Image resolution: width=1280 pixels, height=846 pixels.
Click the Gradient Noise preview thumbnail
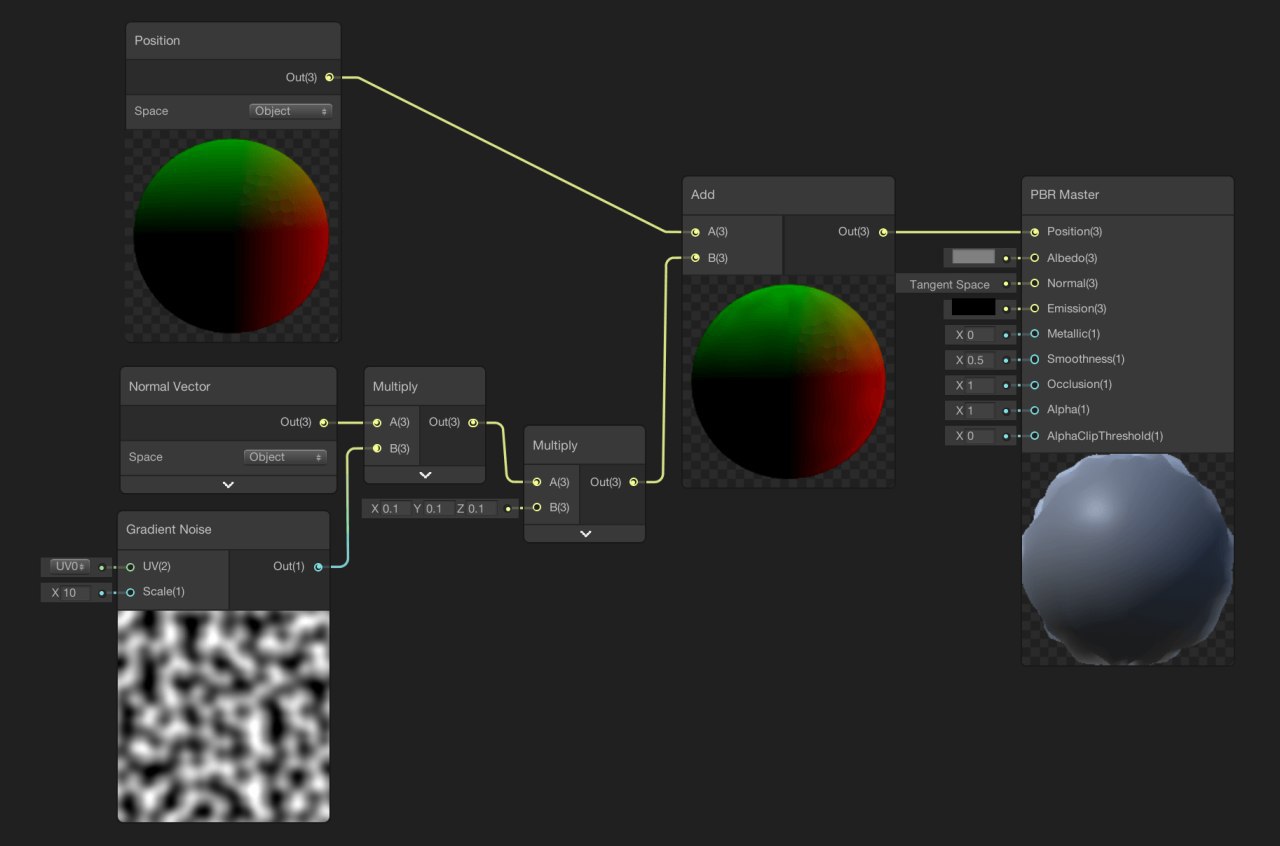(x=224, y=716)
